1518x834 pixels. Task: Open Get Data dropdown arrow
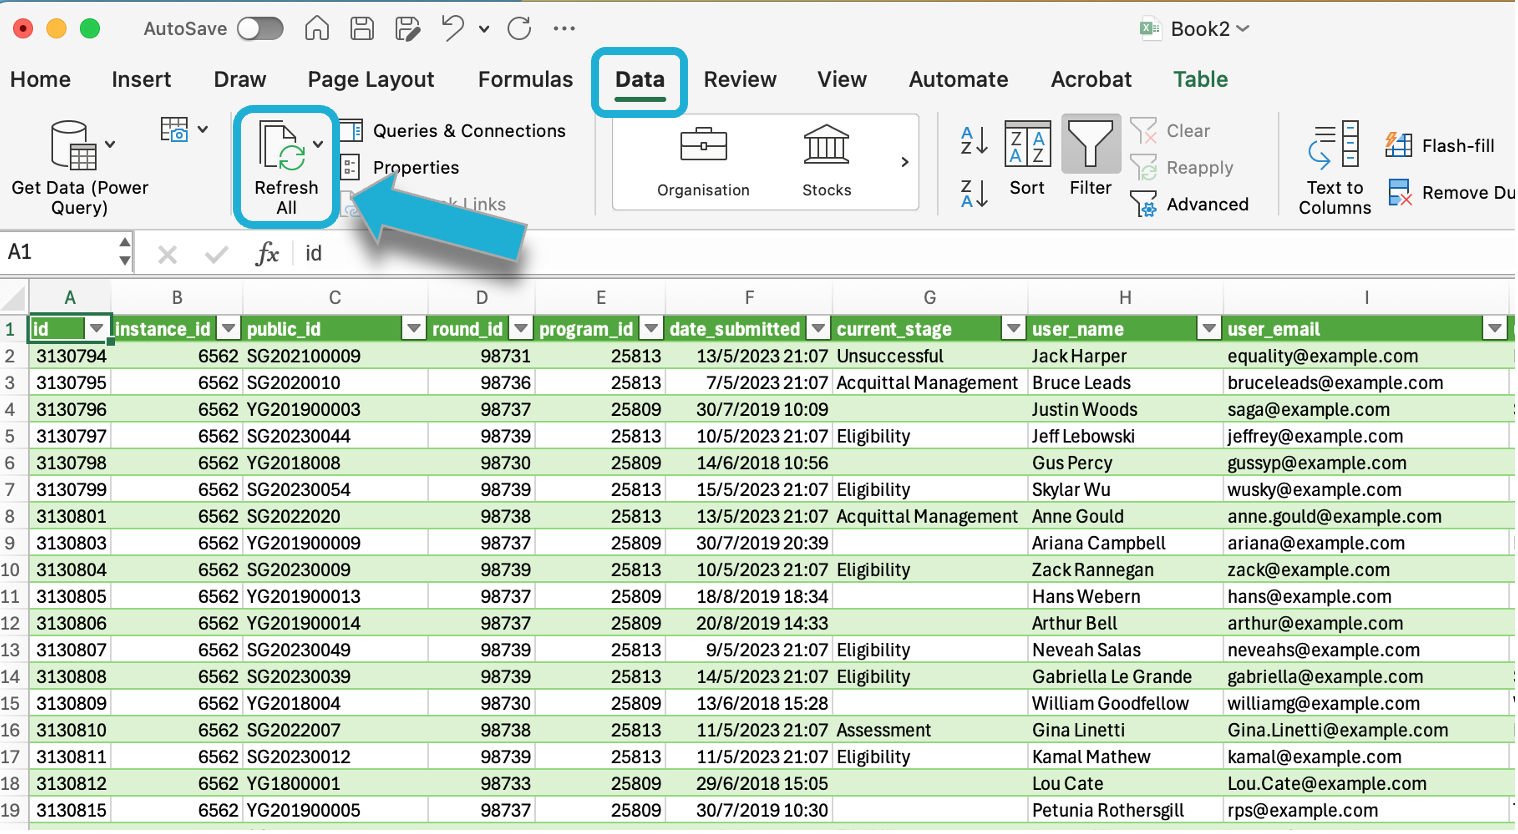pos(110,144)
